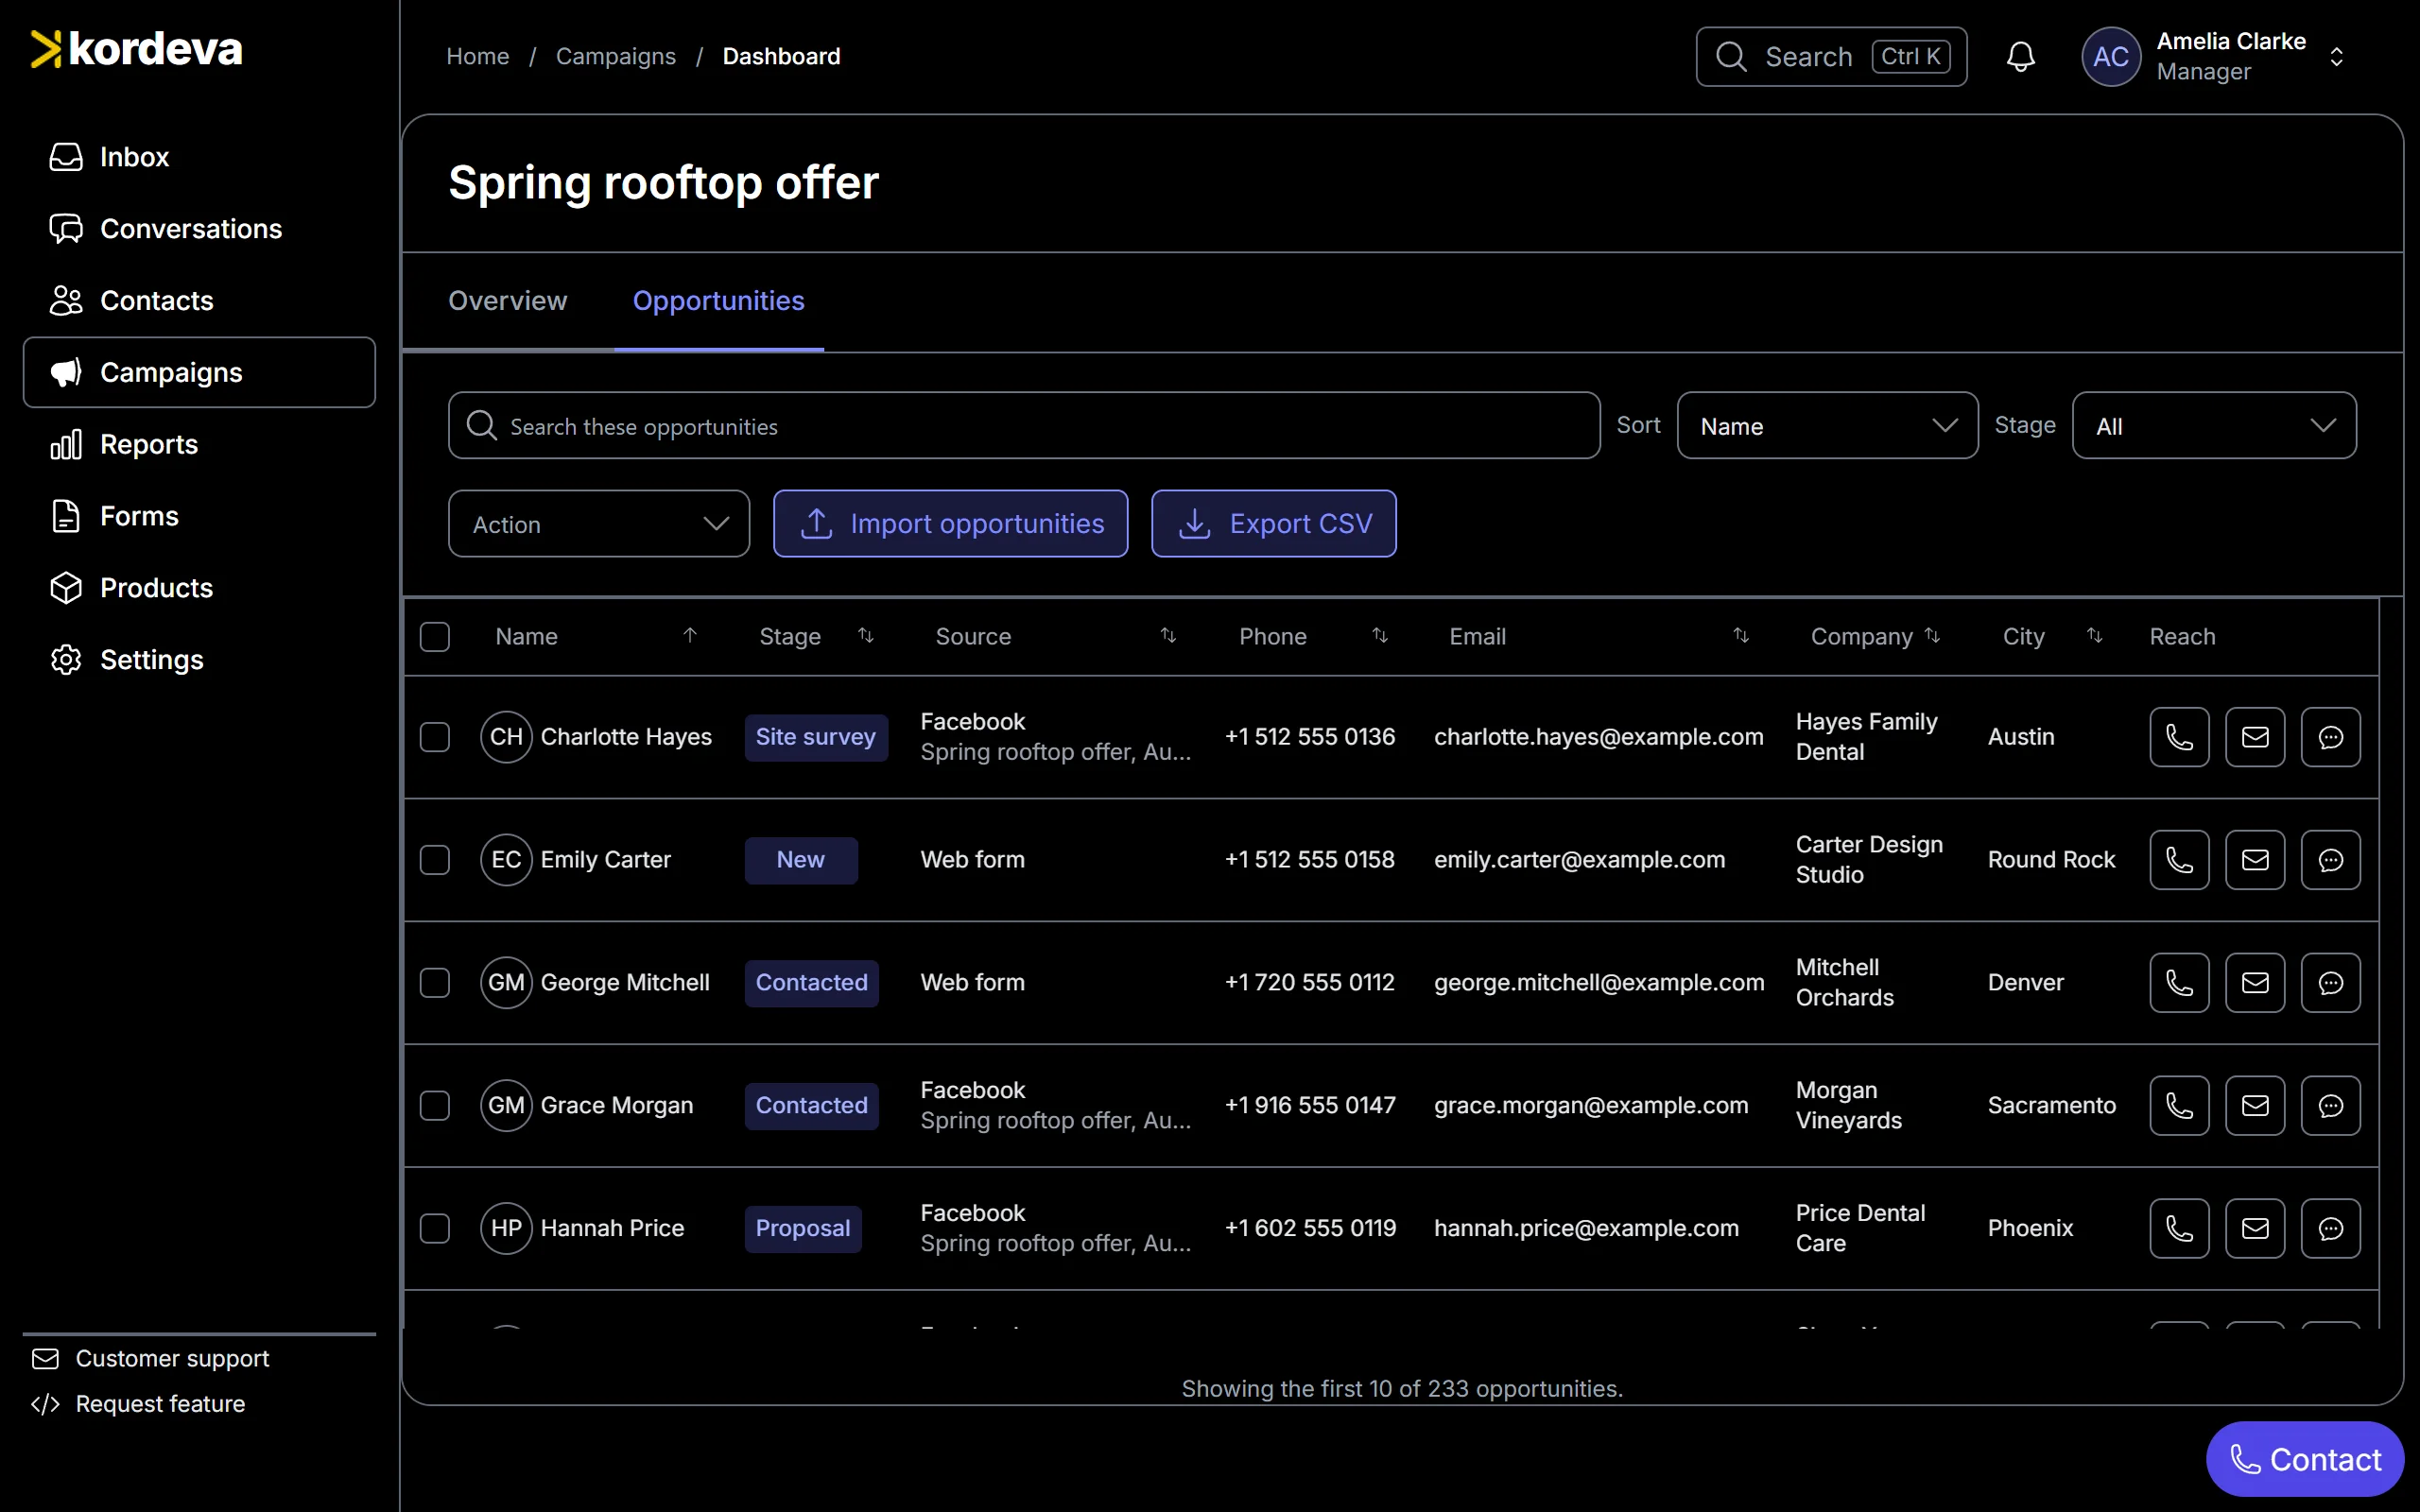Open the Action dropdown

[599, 524]
